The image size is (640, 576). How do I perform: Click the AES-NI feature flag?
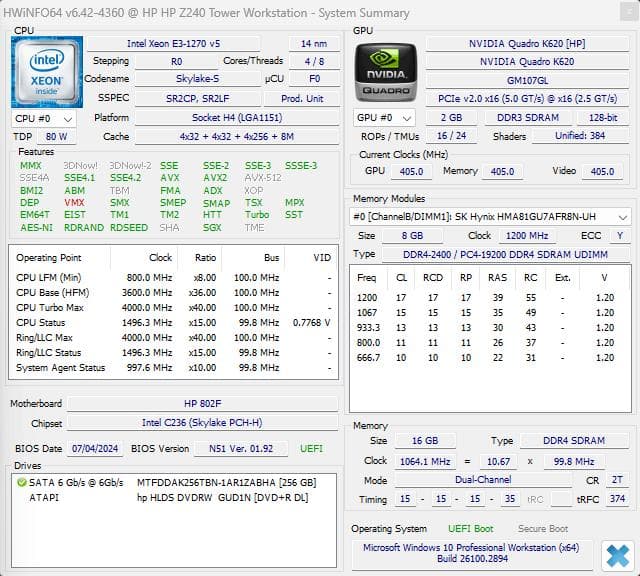[36, 227]
